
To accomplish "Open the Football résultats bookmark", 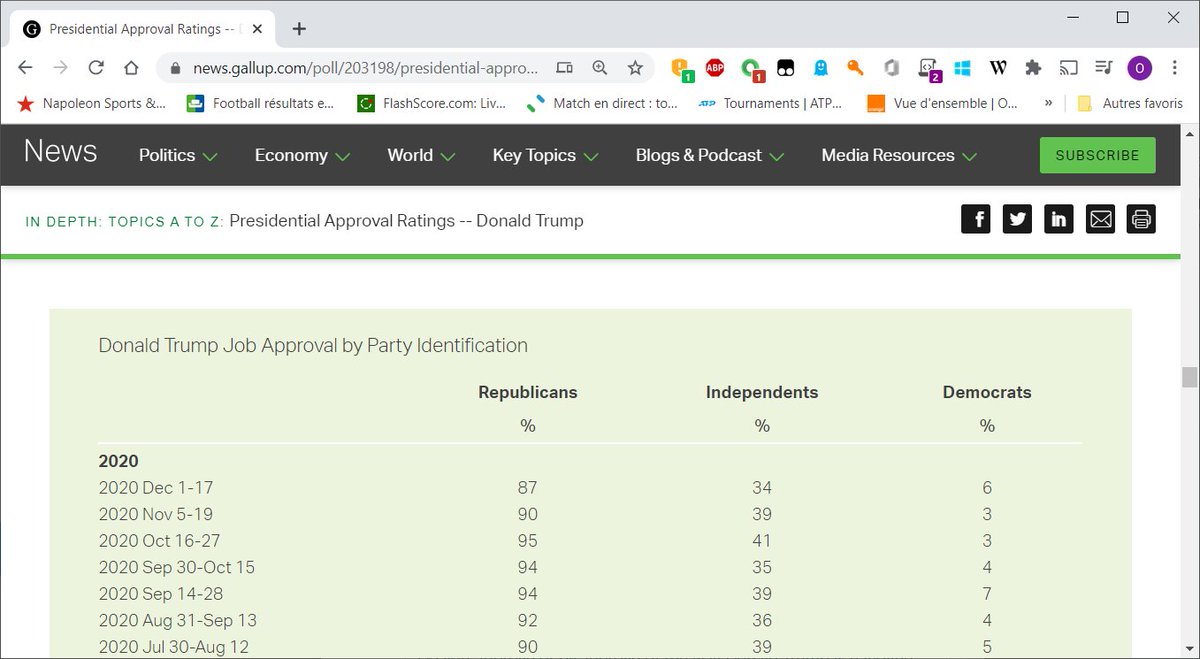I will pyautogui.click(x=260, y=103).
